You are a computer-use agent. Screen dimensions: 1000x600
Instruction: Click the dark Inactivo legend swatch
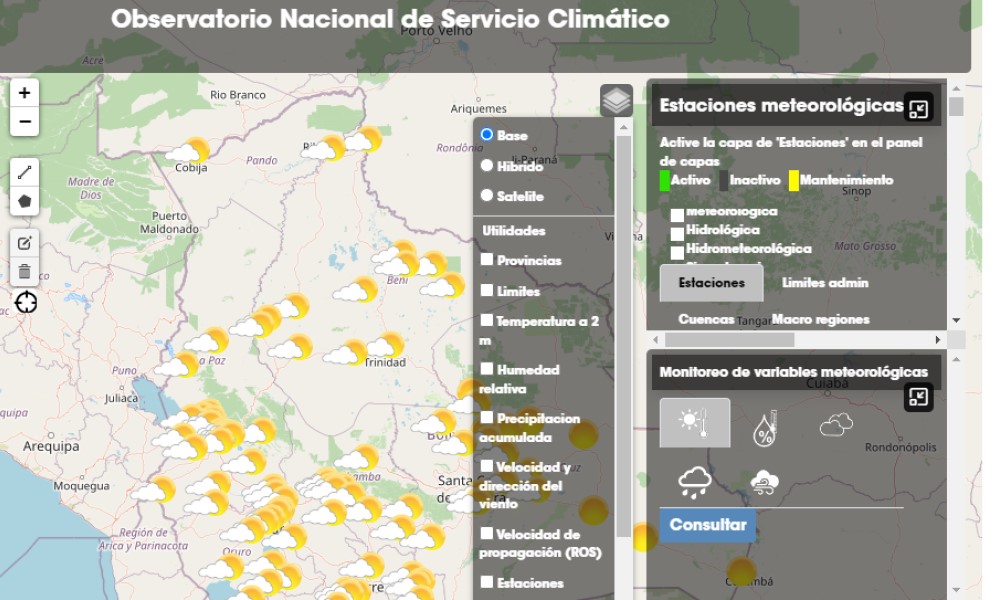[x=723, y=181]
